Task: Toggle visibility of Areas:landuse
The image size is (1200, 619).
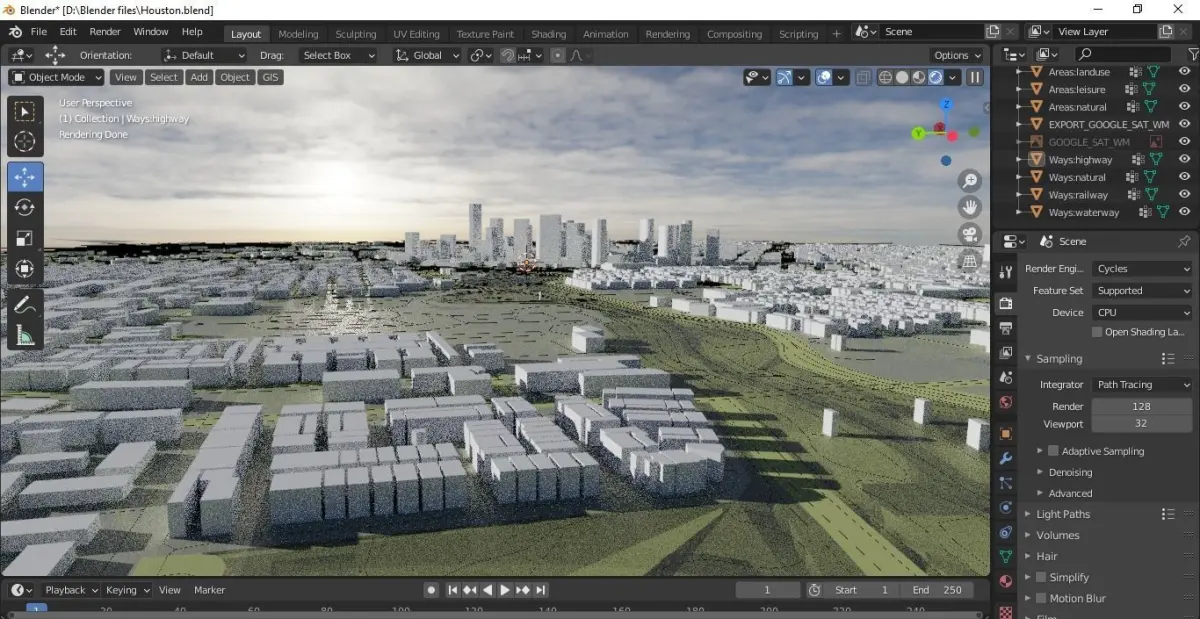Action: pyautogui.click(x=1185, y=72)
